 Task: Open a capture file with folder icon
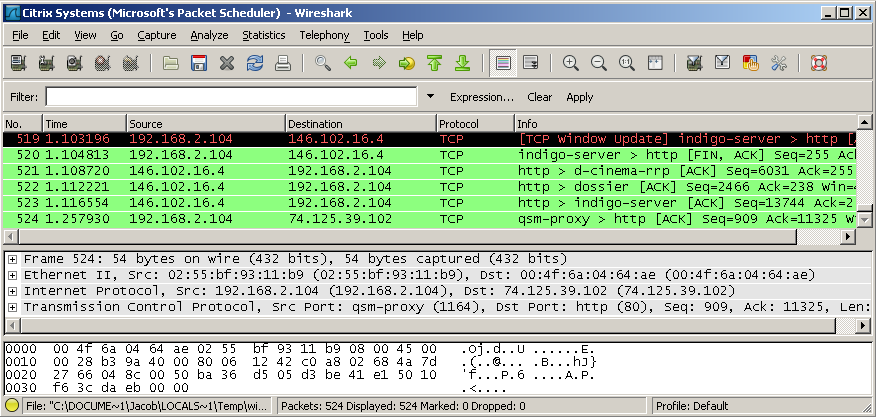[171, 63]
